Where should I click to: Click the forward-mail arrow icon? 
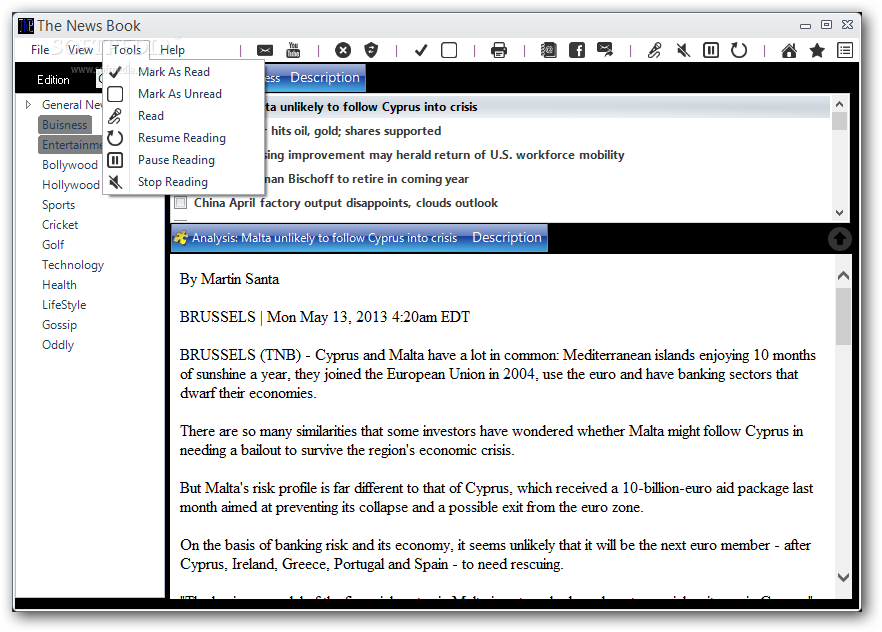coord(605,50)
